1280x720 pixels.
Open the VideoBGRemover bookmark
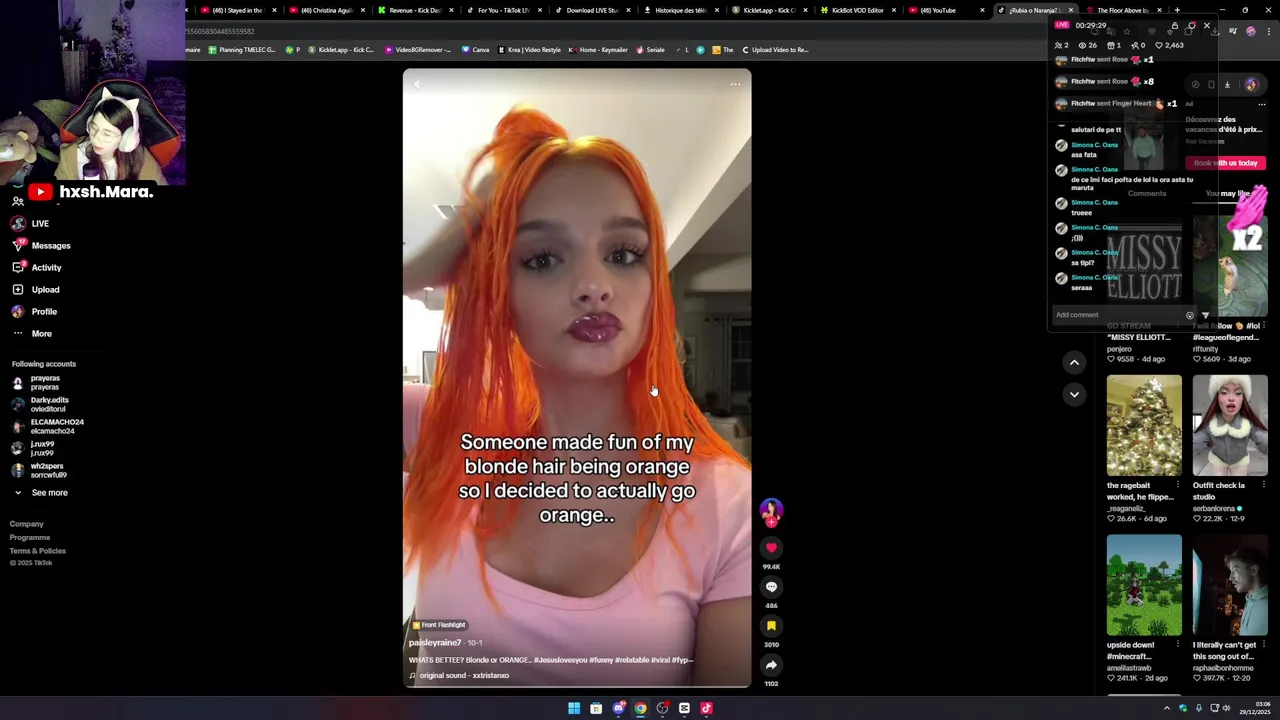coord(418,49)
